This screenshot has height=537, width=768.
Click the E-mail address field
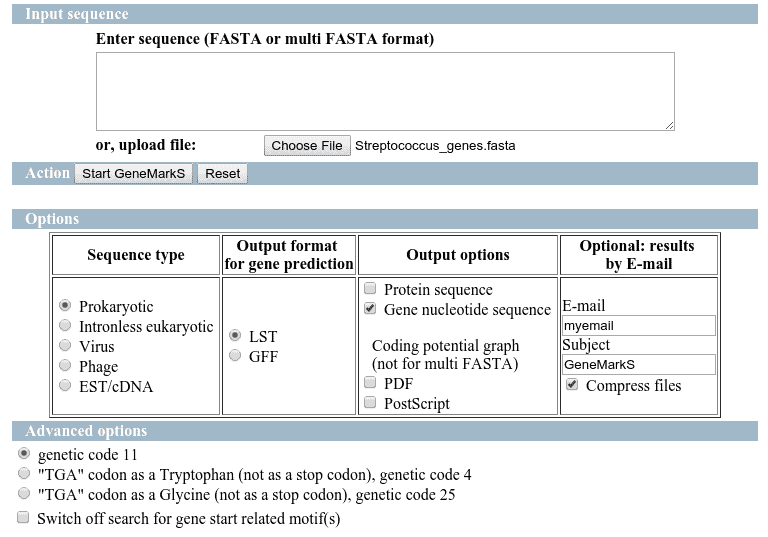(x=638, y=325)
